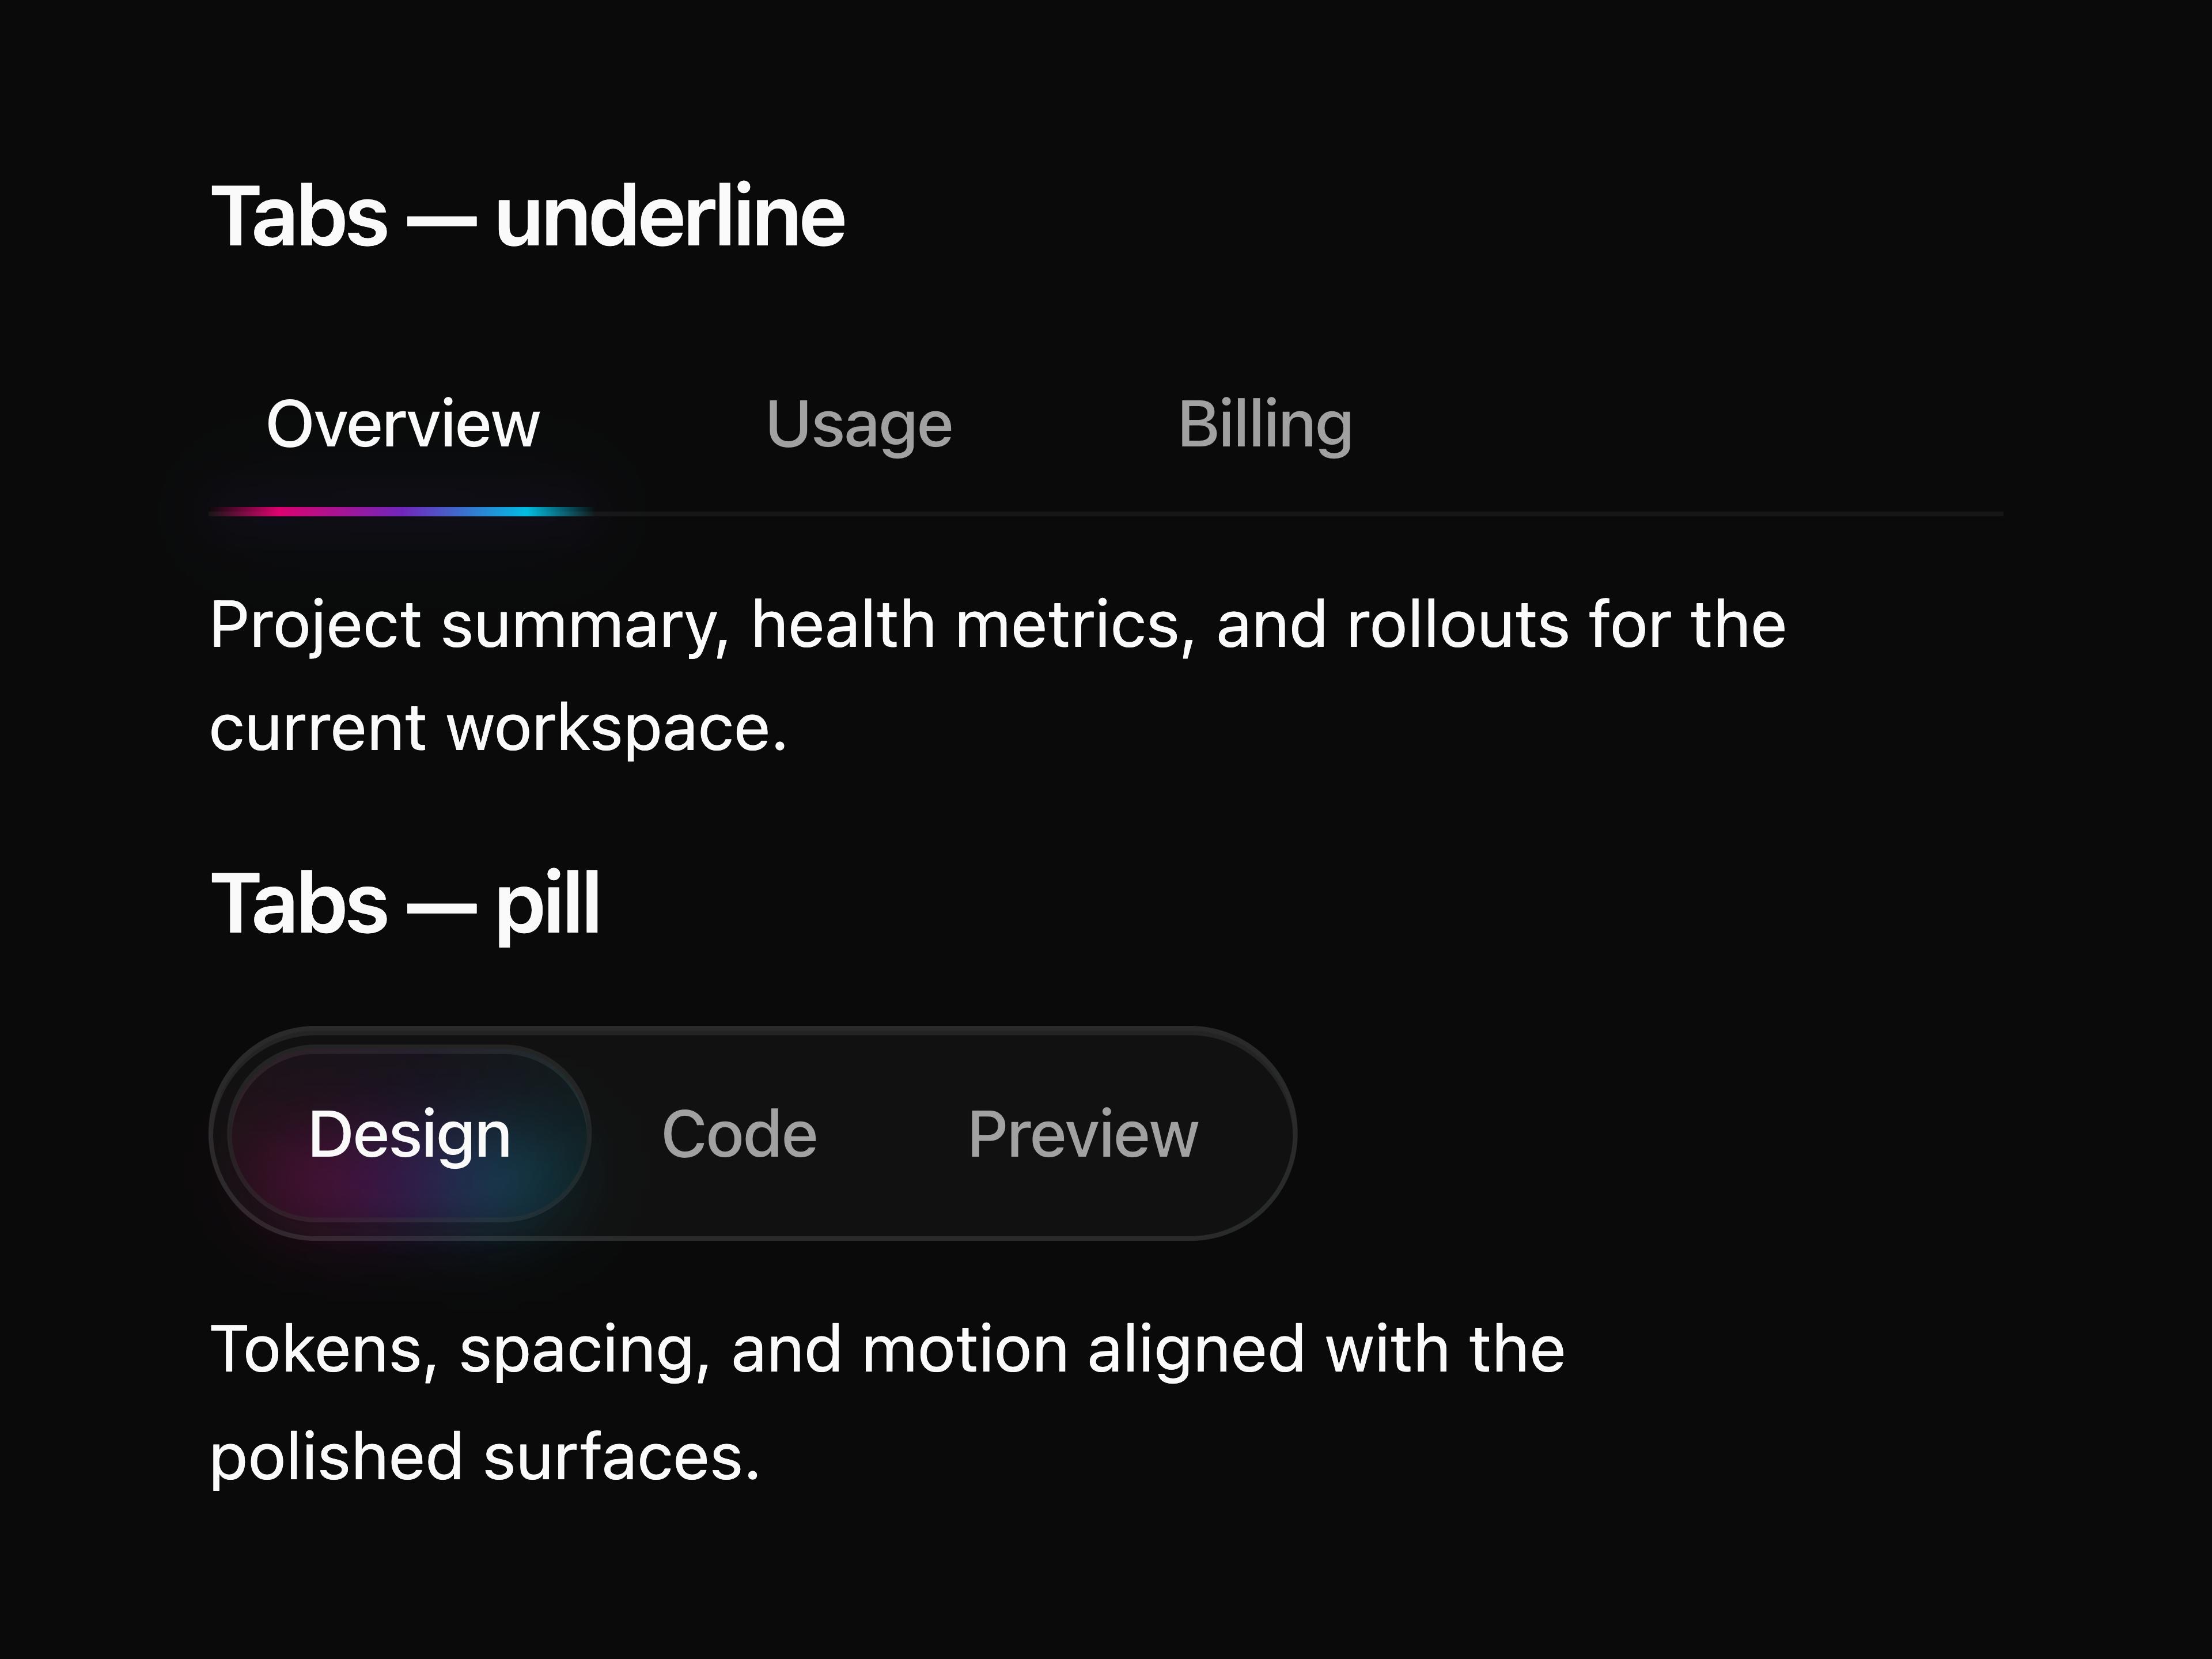Click the 'Project summary, health metrics' text line
Image resolution: width=2212 pixels, height=1659 pixels.
[x=998, y=626]
